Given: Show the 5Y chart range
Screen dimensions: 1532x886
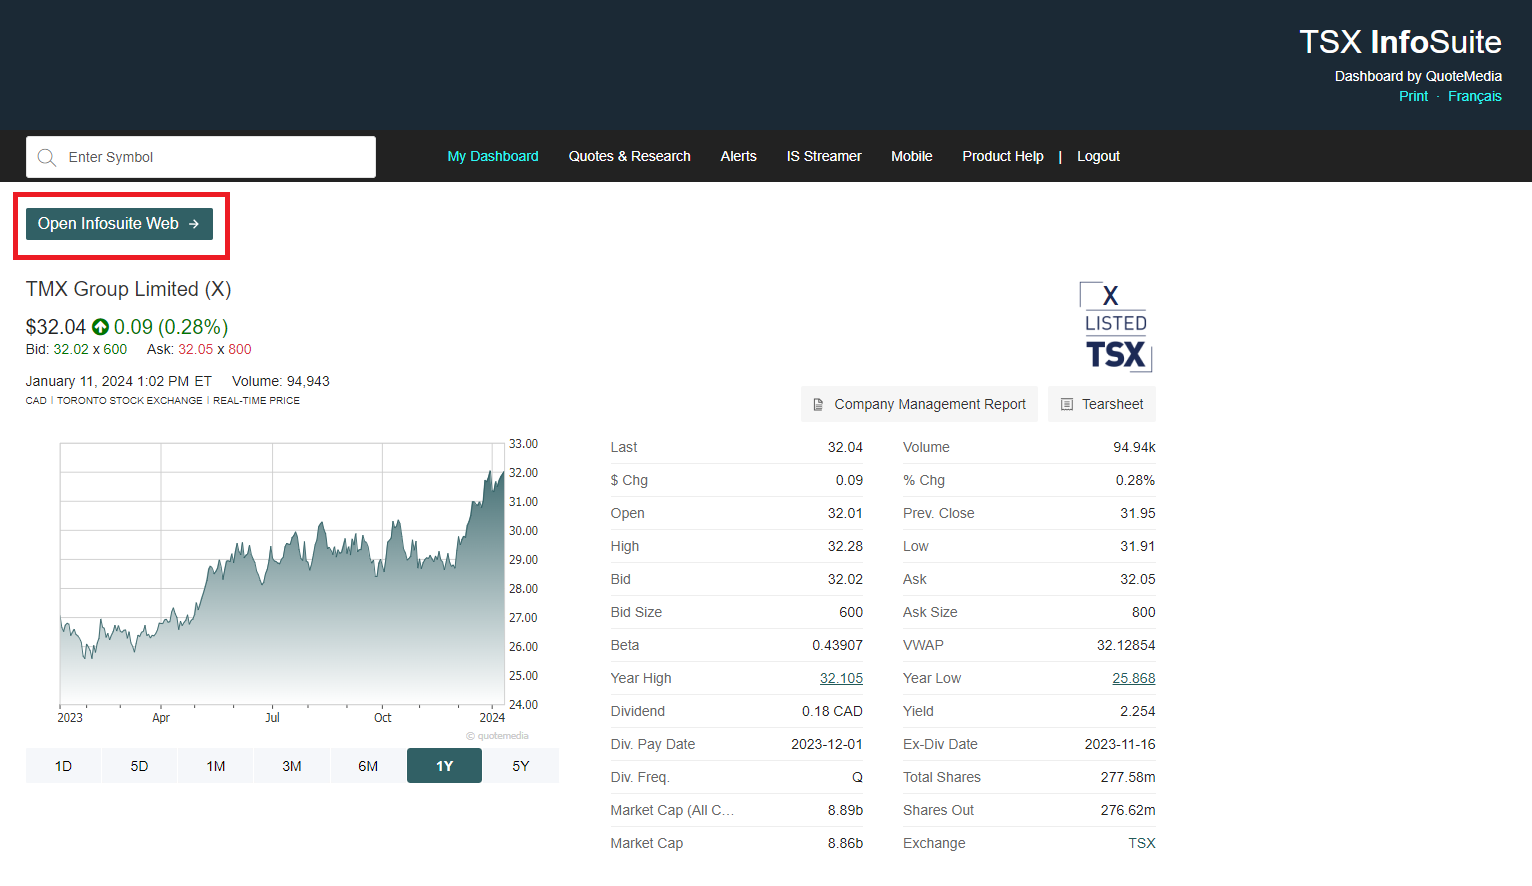Looking at the screenshot, I should [x=521, y=766].
